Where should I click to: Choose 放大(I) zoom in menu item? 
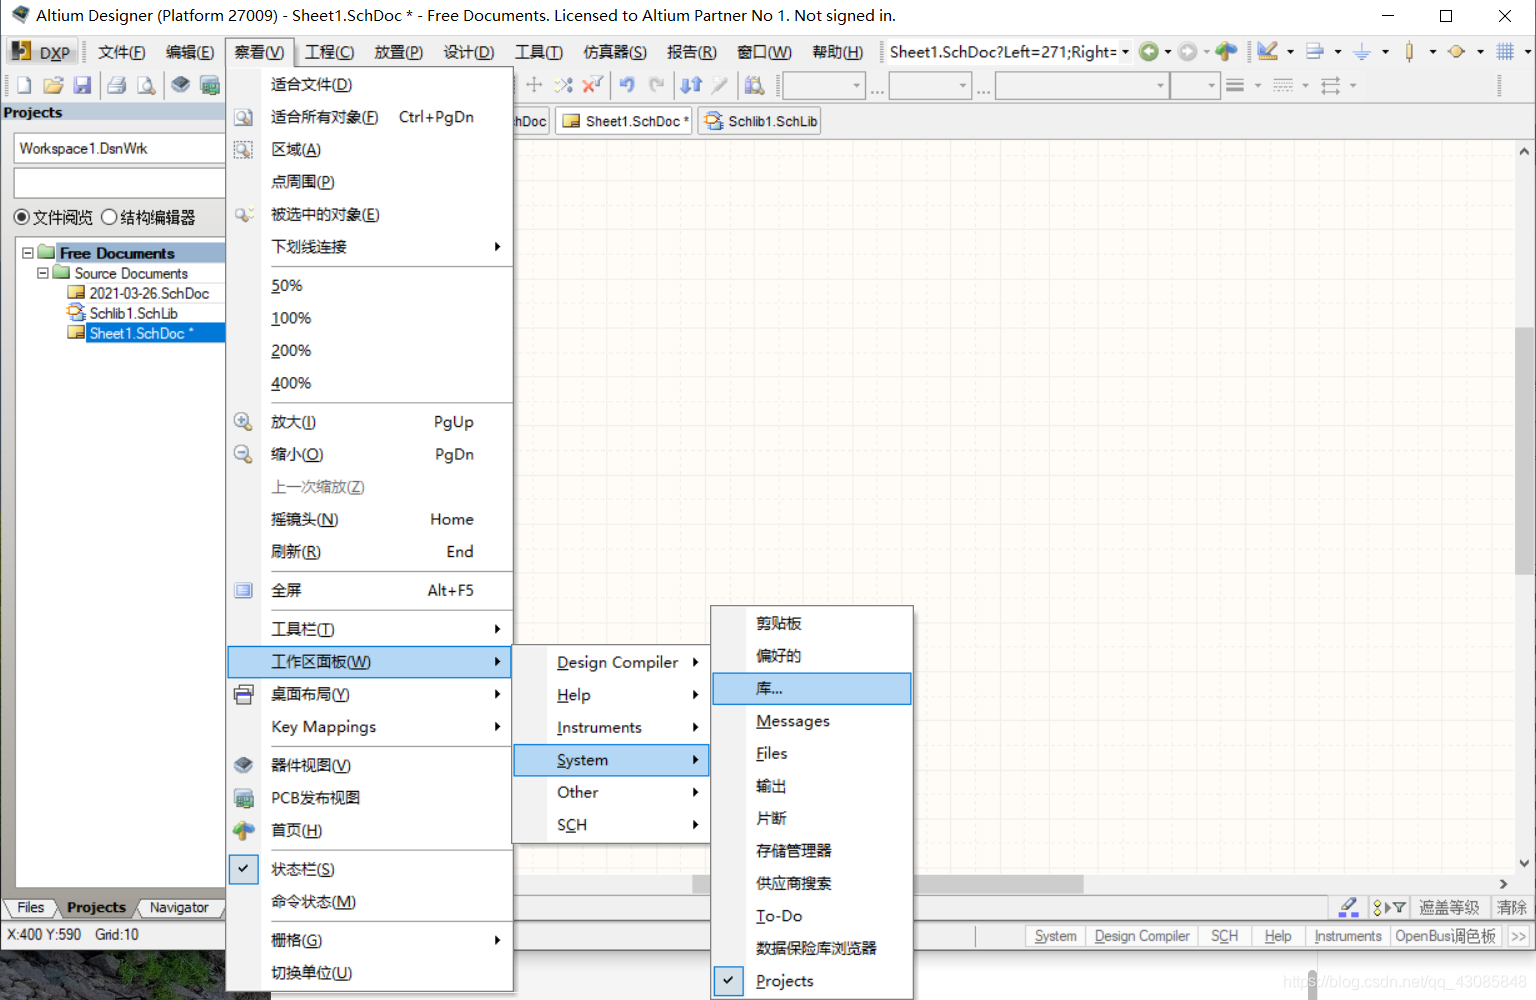coord(370,422)
